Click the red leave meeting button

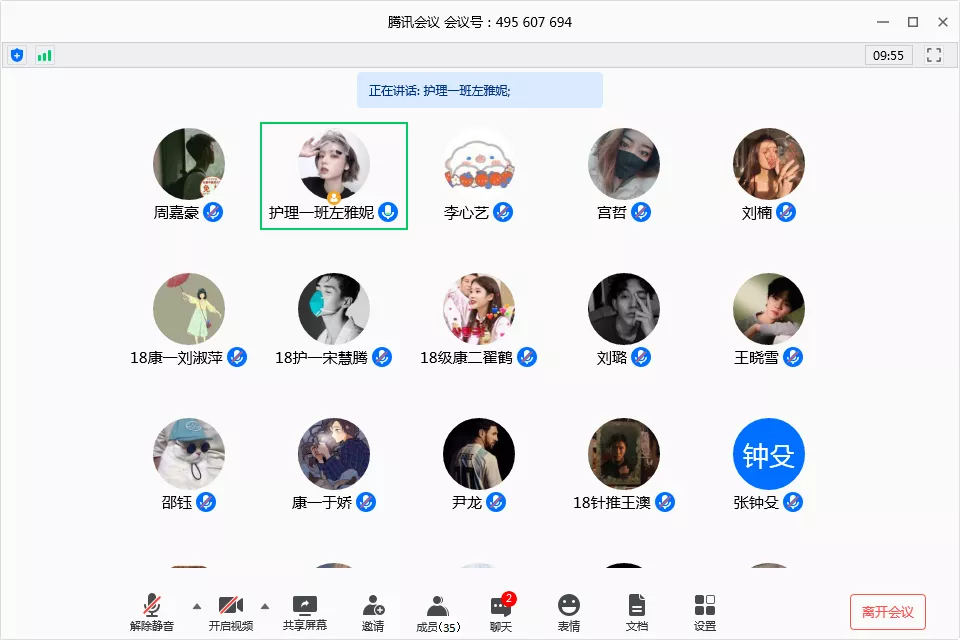pyautogui.click(x=887, y=612)
